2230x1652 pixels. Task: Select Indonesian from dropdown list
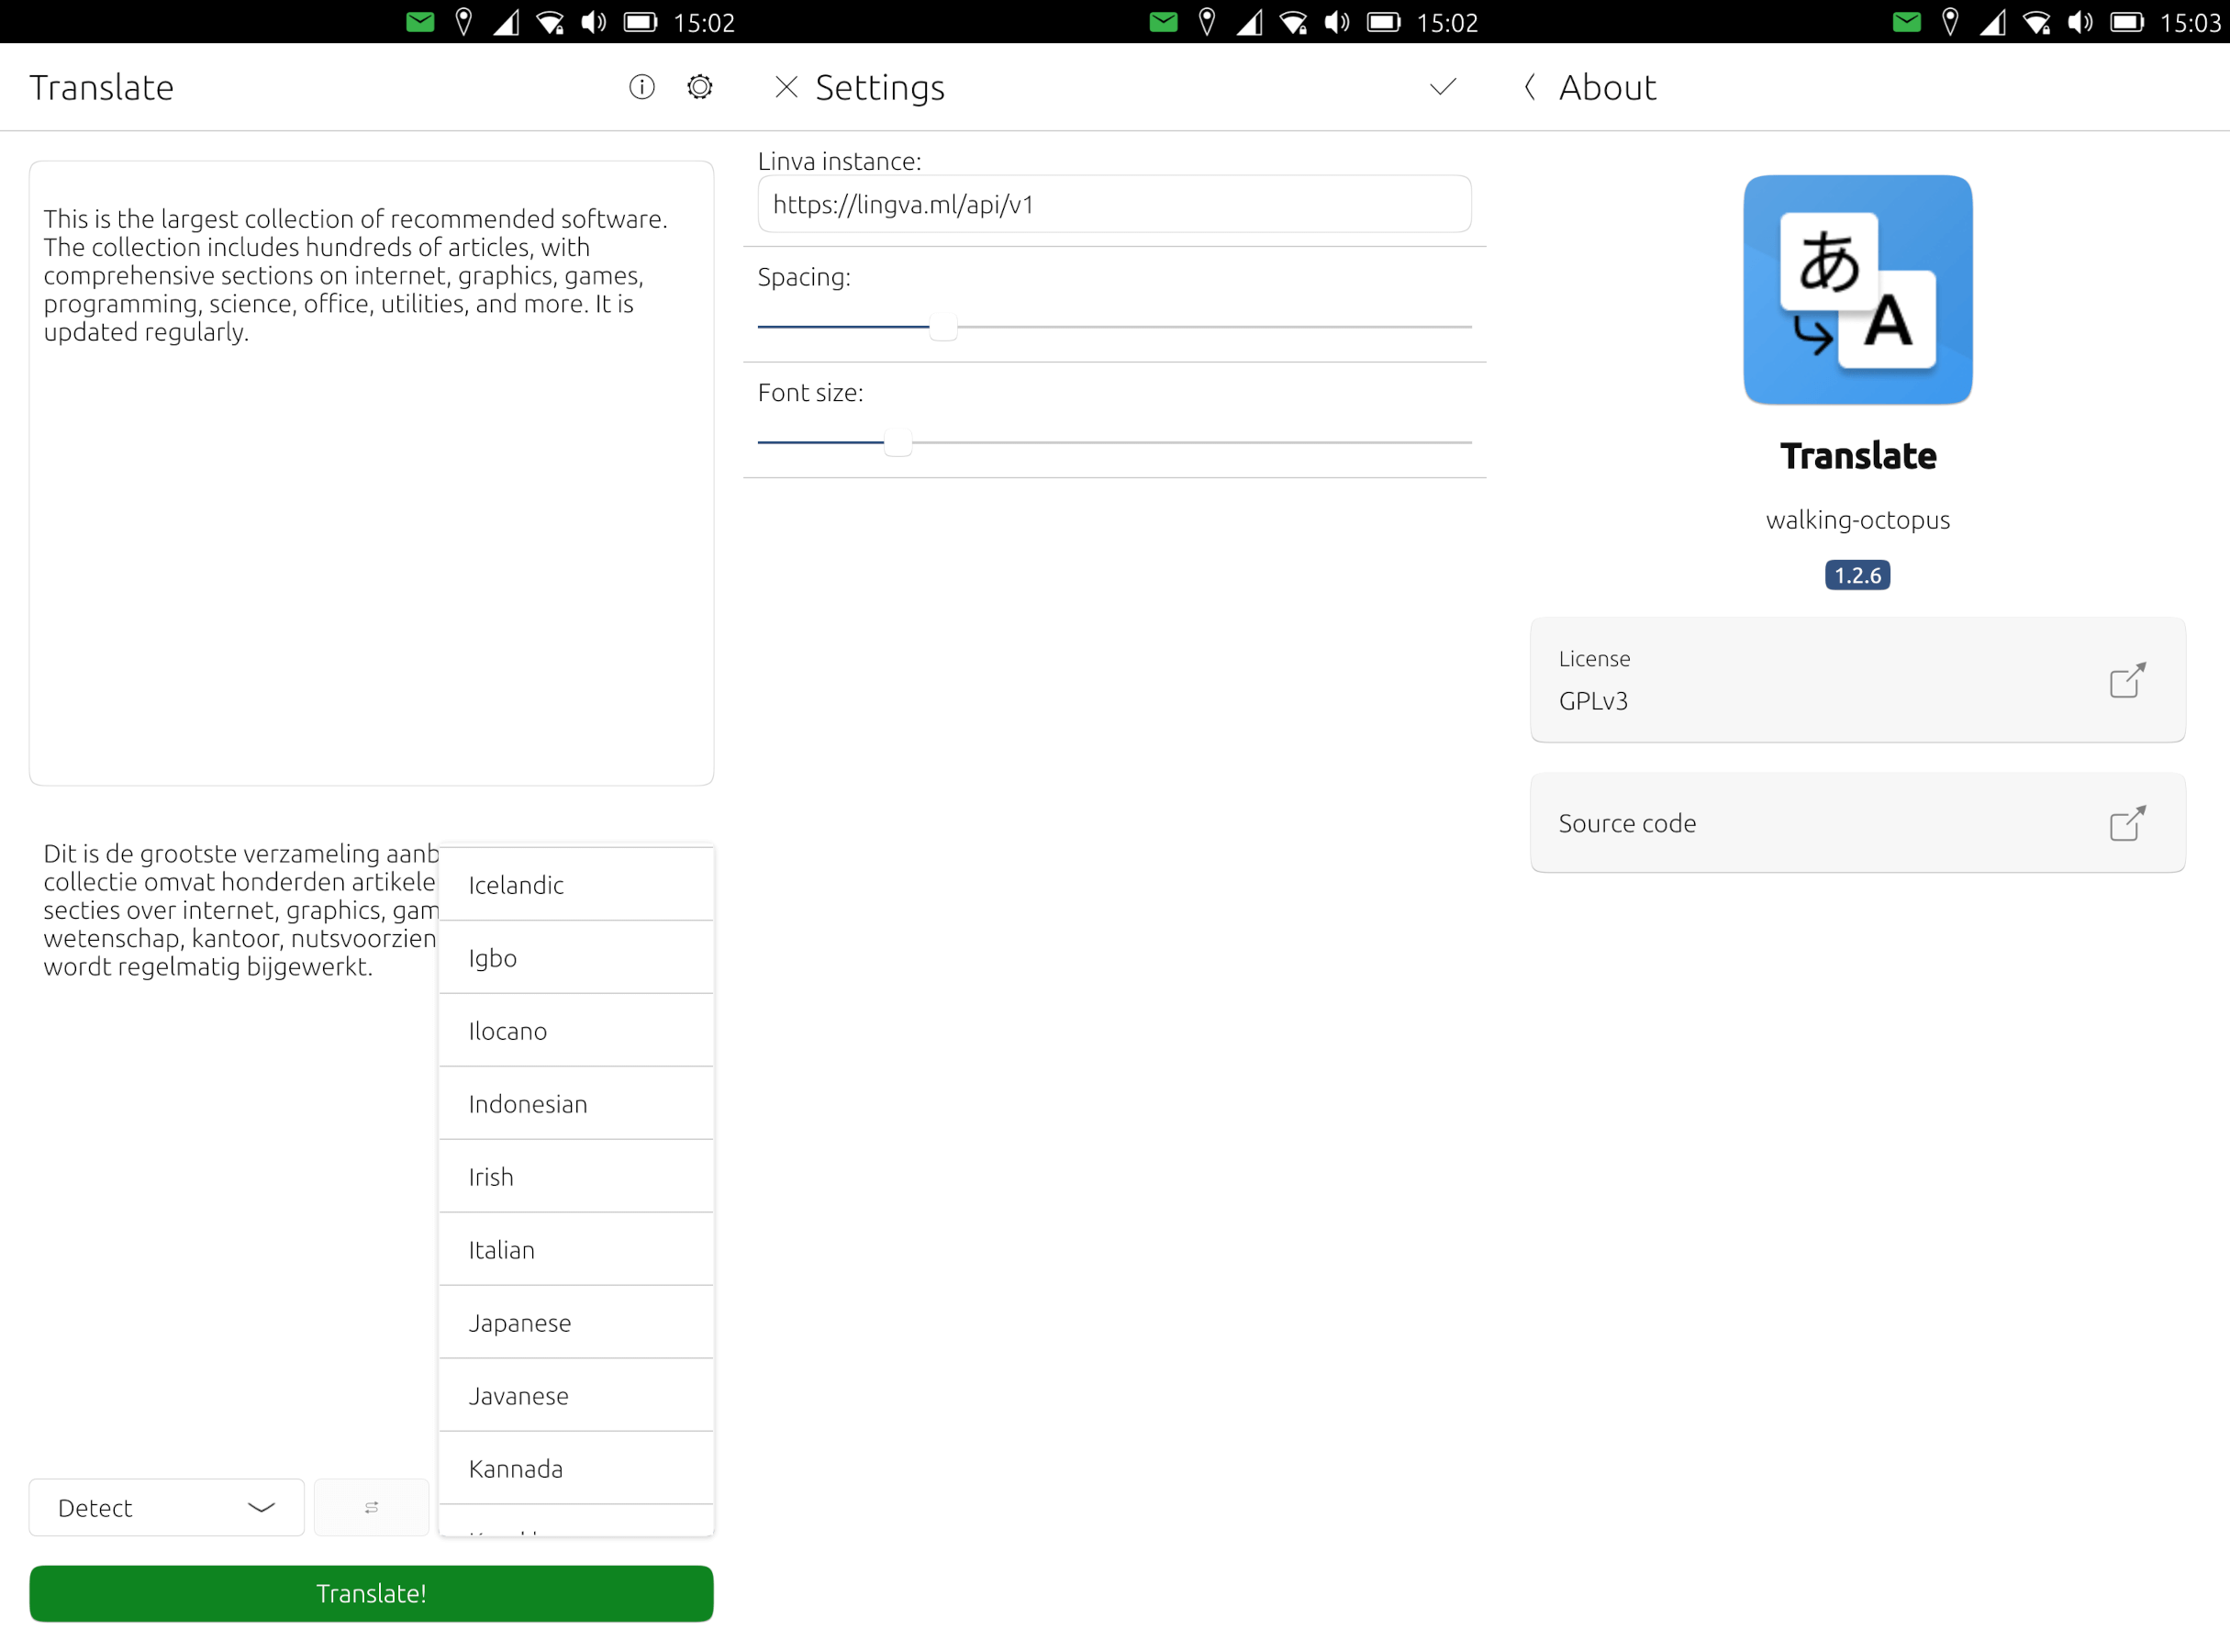(576, 1104)
